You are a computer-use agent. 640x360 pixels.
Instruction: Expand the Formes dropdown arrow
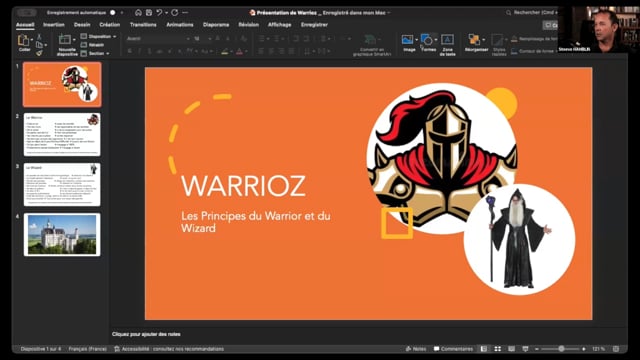pyautogui.click(x=436, y=40)
